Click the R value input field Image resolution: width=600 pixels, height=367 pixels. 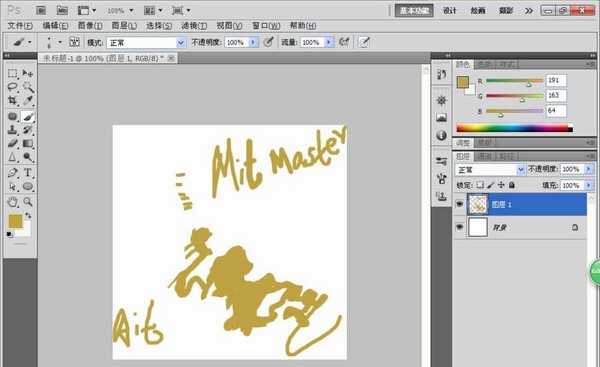tap(556, 80)
